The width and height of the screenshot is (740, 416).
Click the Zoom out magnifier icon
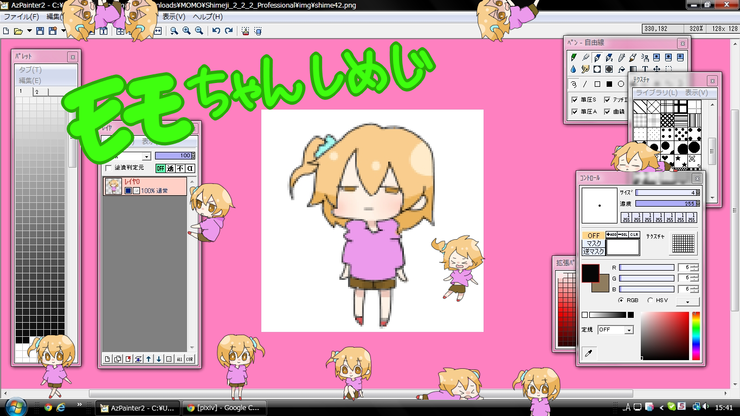point(199,31)
